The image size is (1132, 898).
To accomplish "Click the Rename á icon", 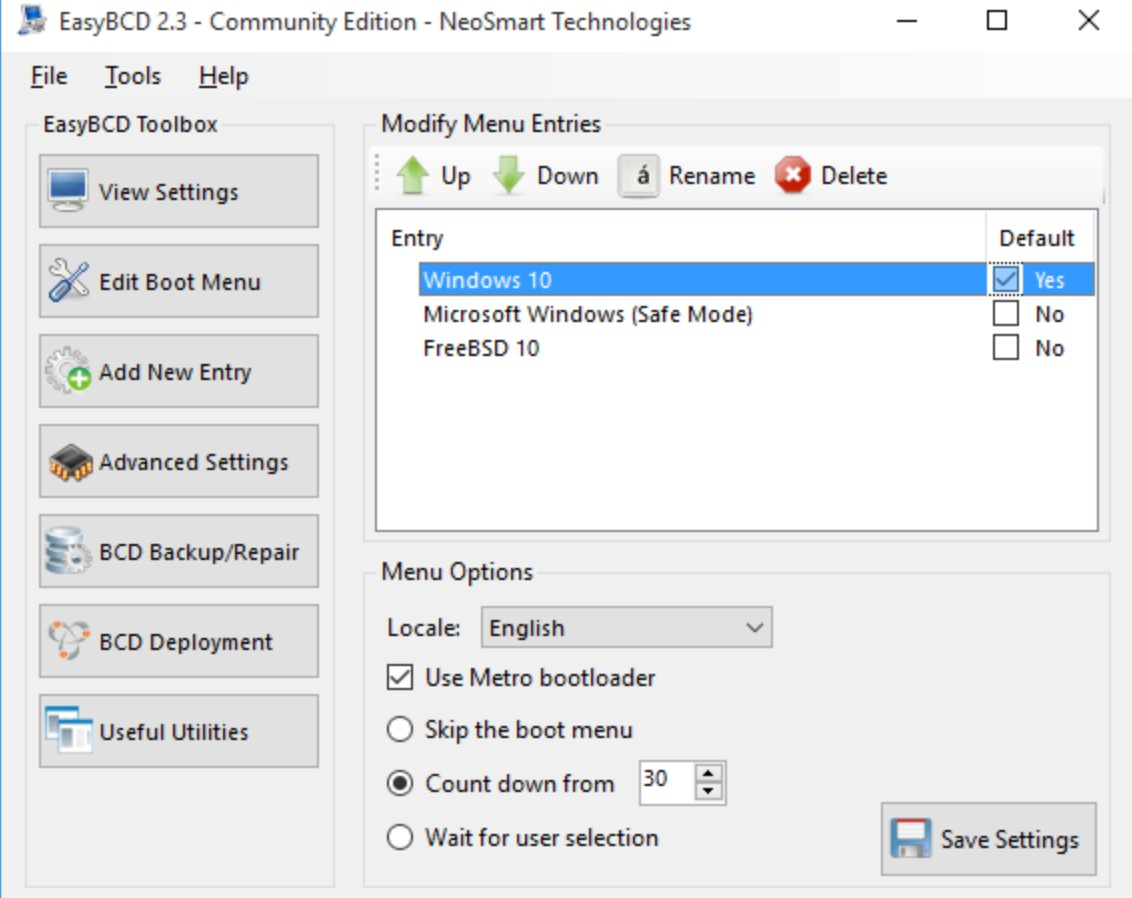I will point(638,176).
